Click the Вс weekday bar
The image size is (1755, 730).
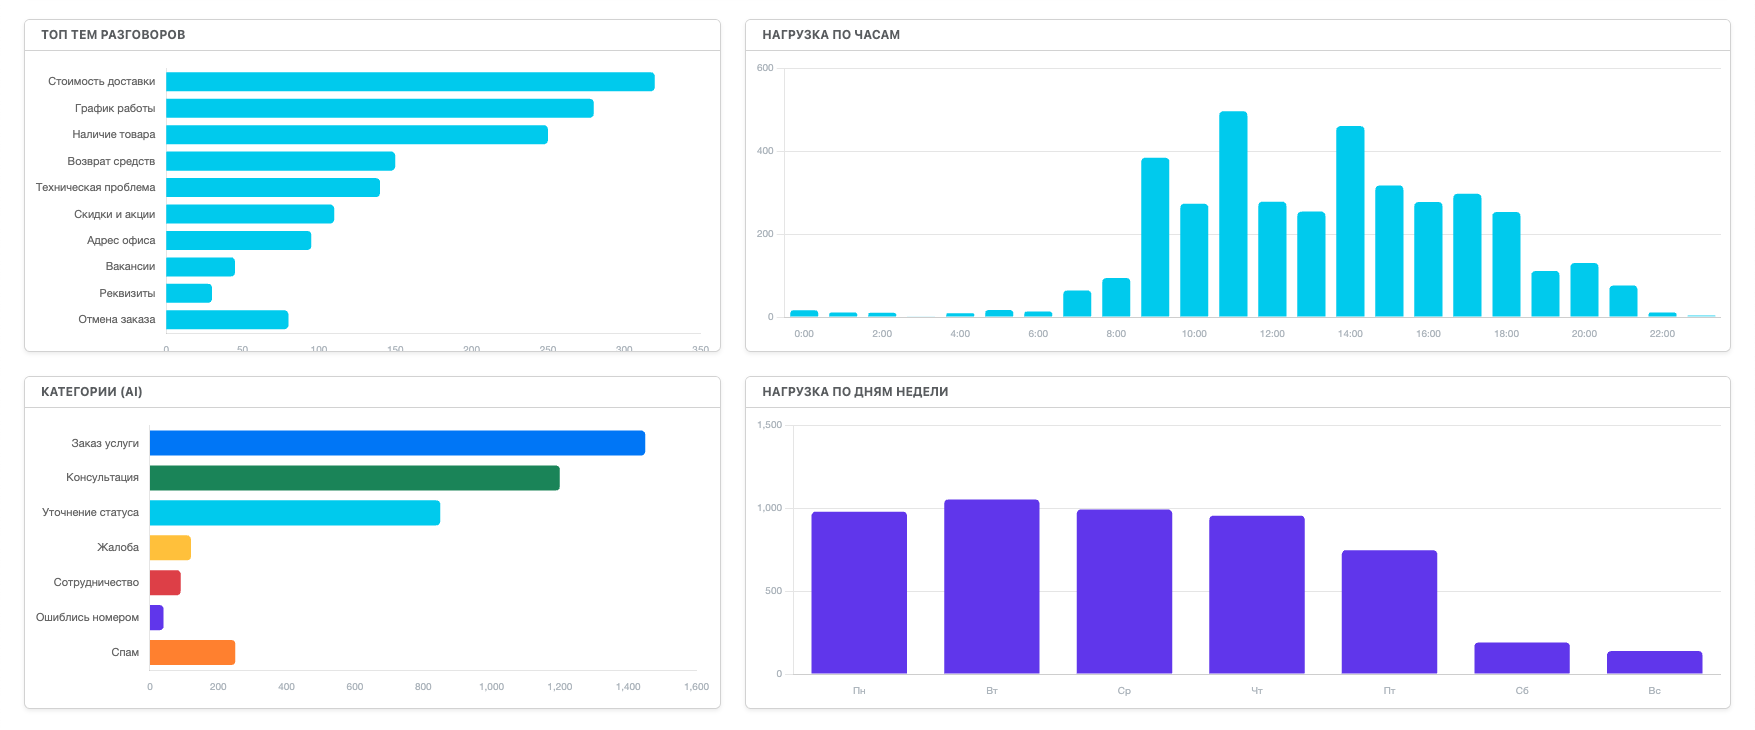coord(1654,662)
